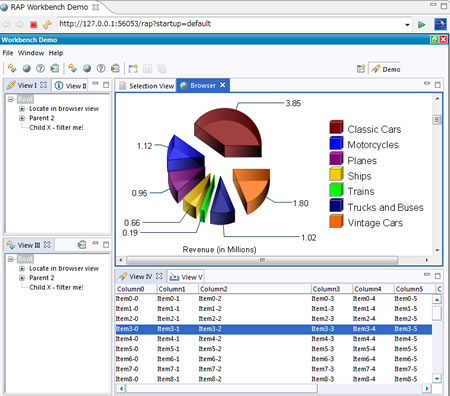Minimize the View I panel
Image resolution: width=450 pixels, height=396 pixels.
(x=95, y=83)
